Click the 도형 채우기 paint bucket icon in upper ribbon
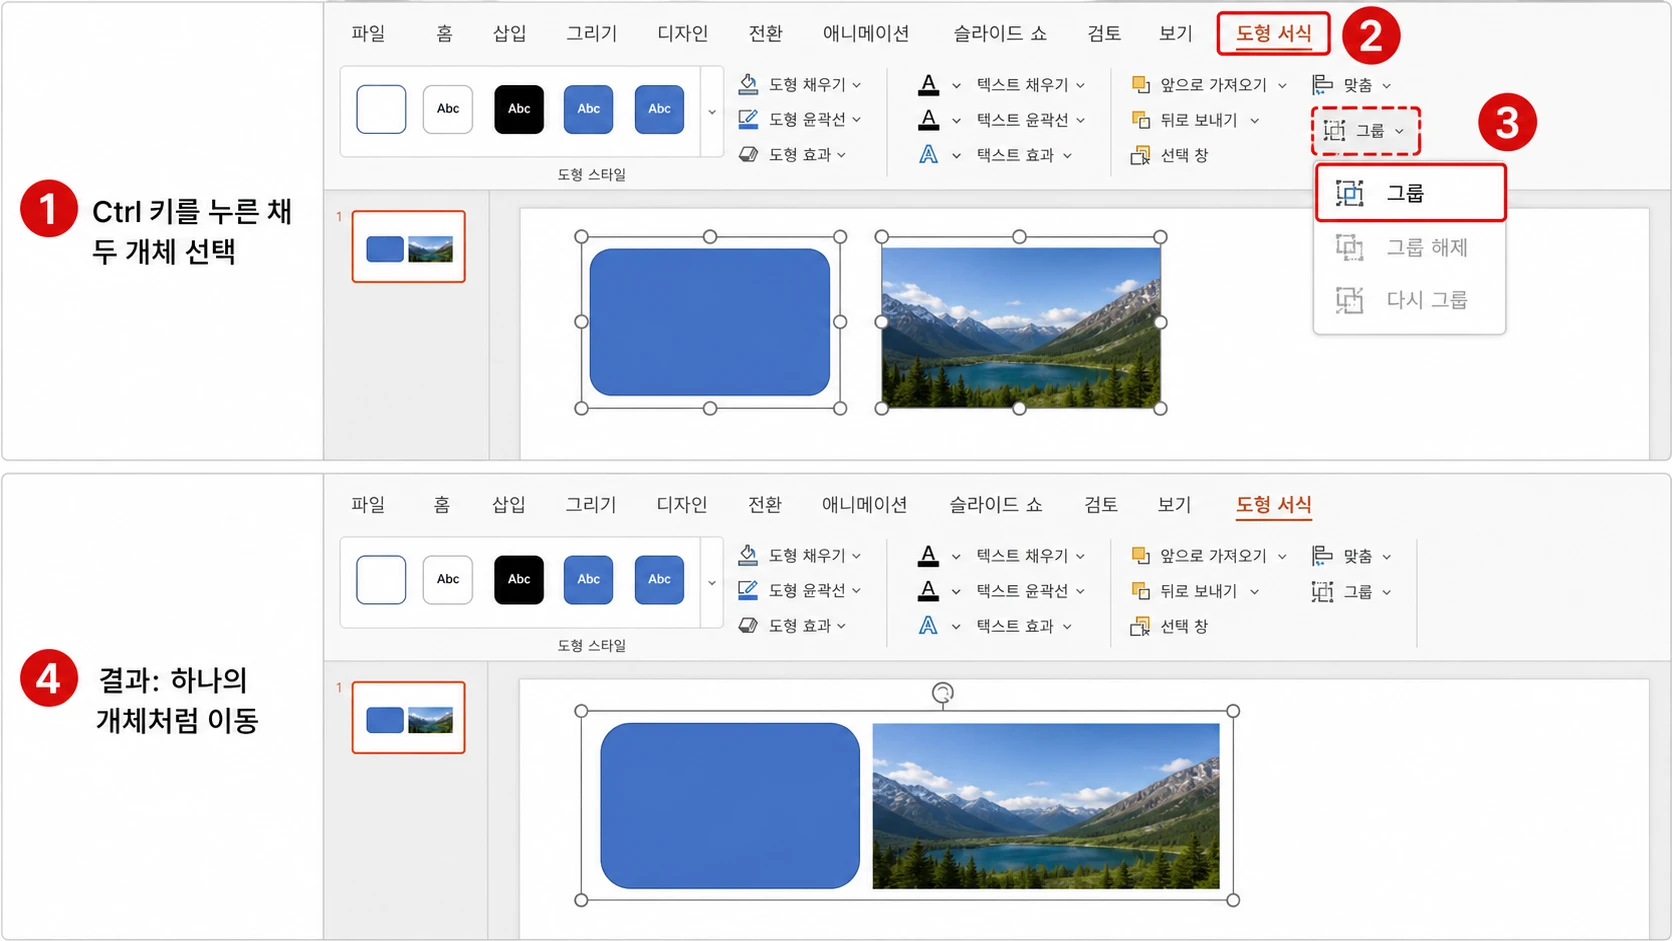The height and width of the screenshot is (941, 1672). [x=748, y=84]
